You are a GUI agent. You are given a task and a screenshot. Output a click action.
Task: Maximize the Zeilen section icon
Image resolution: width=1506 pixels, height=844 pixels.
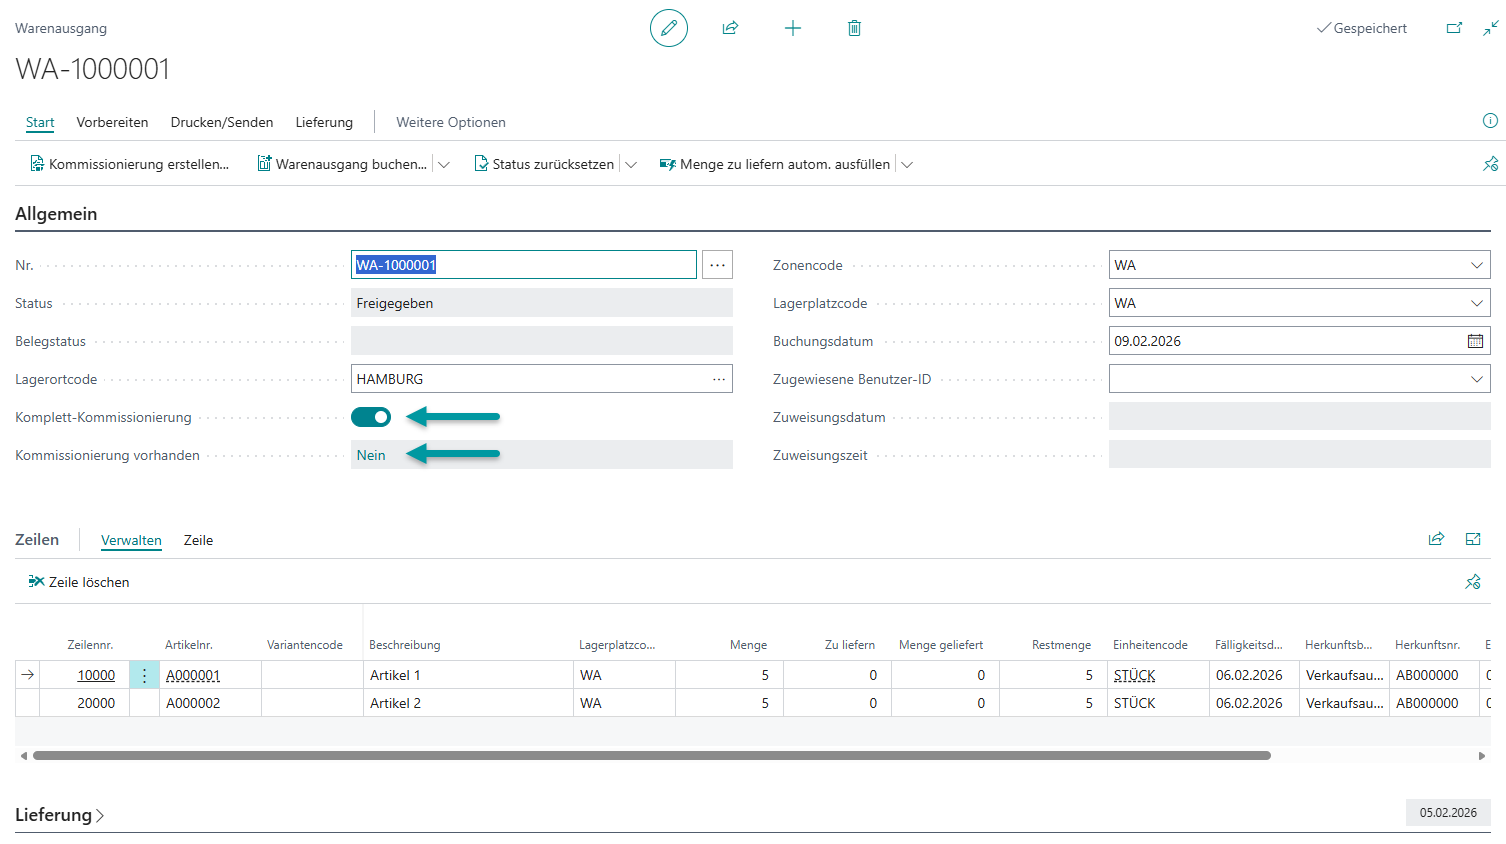pos(1473,539)
